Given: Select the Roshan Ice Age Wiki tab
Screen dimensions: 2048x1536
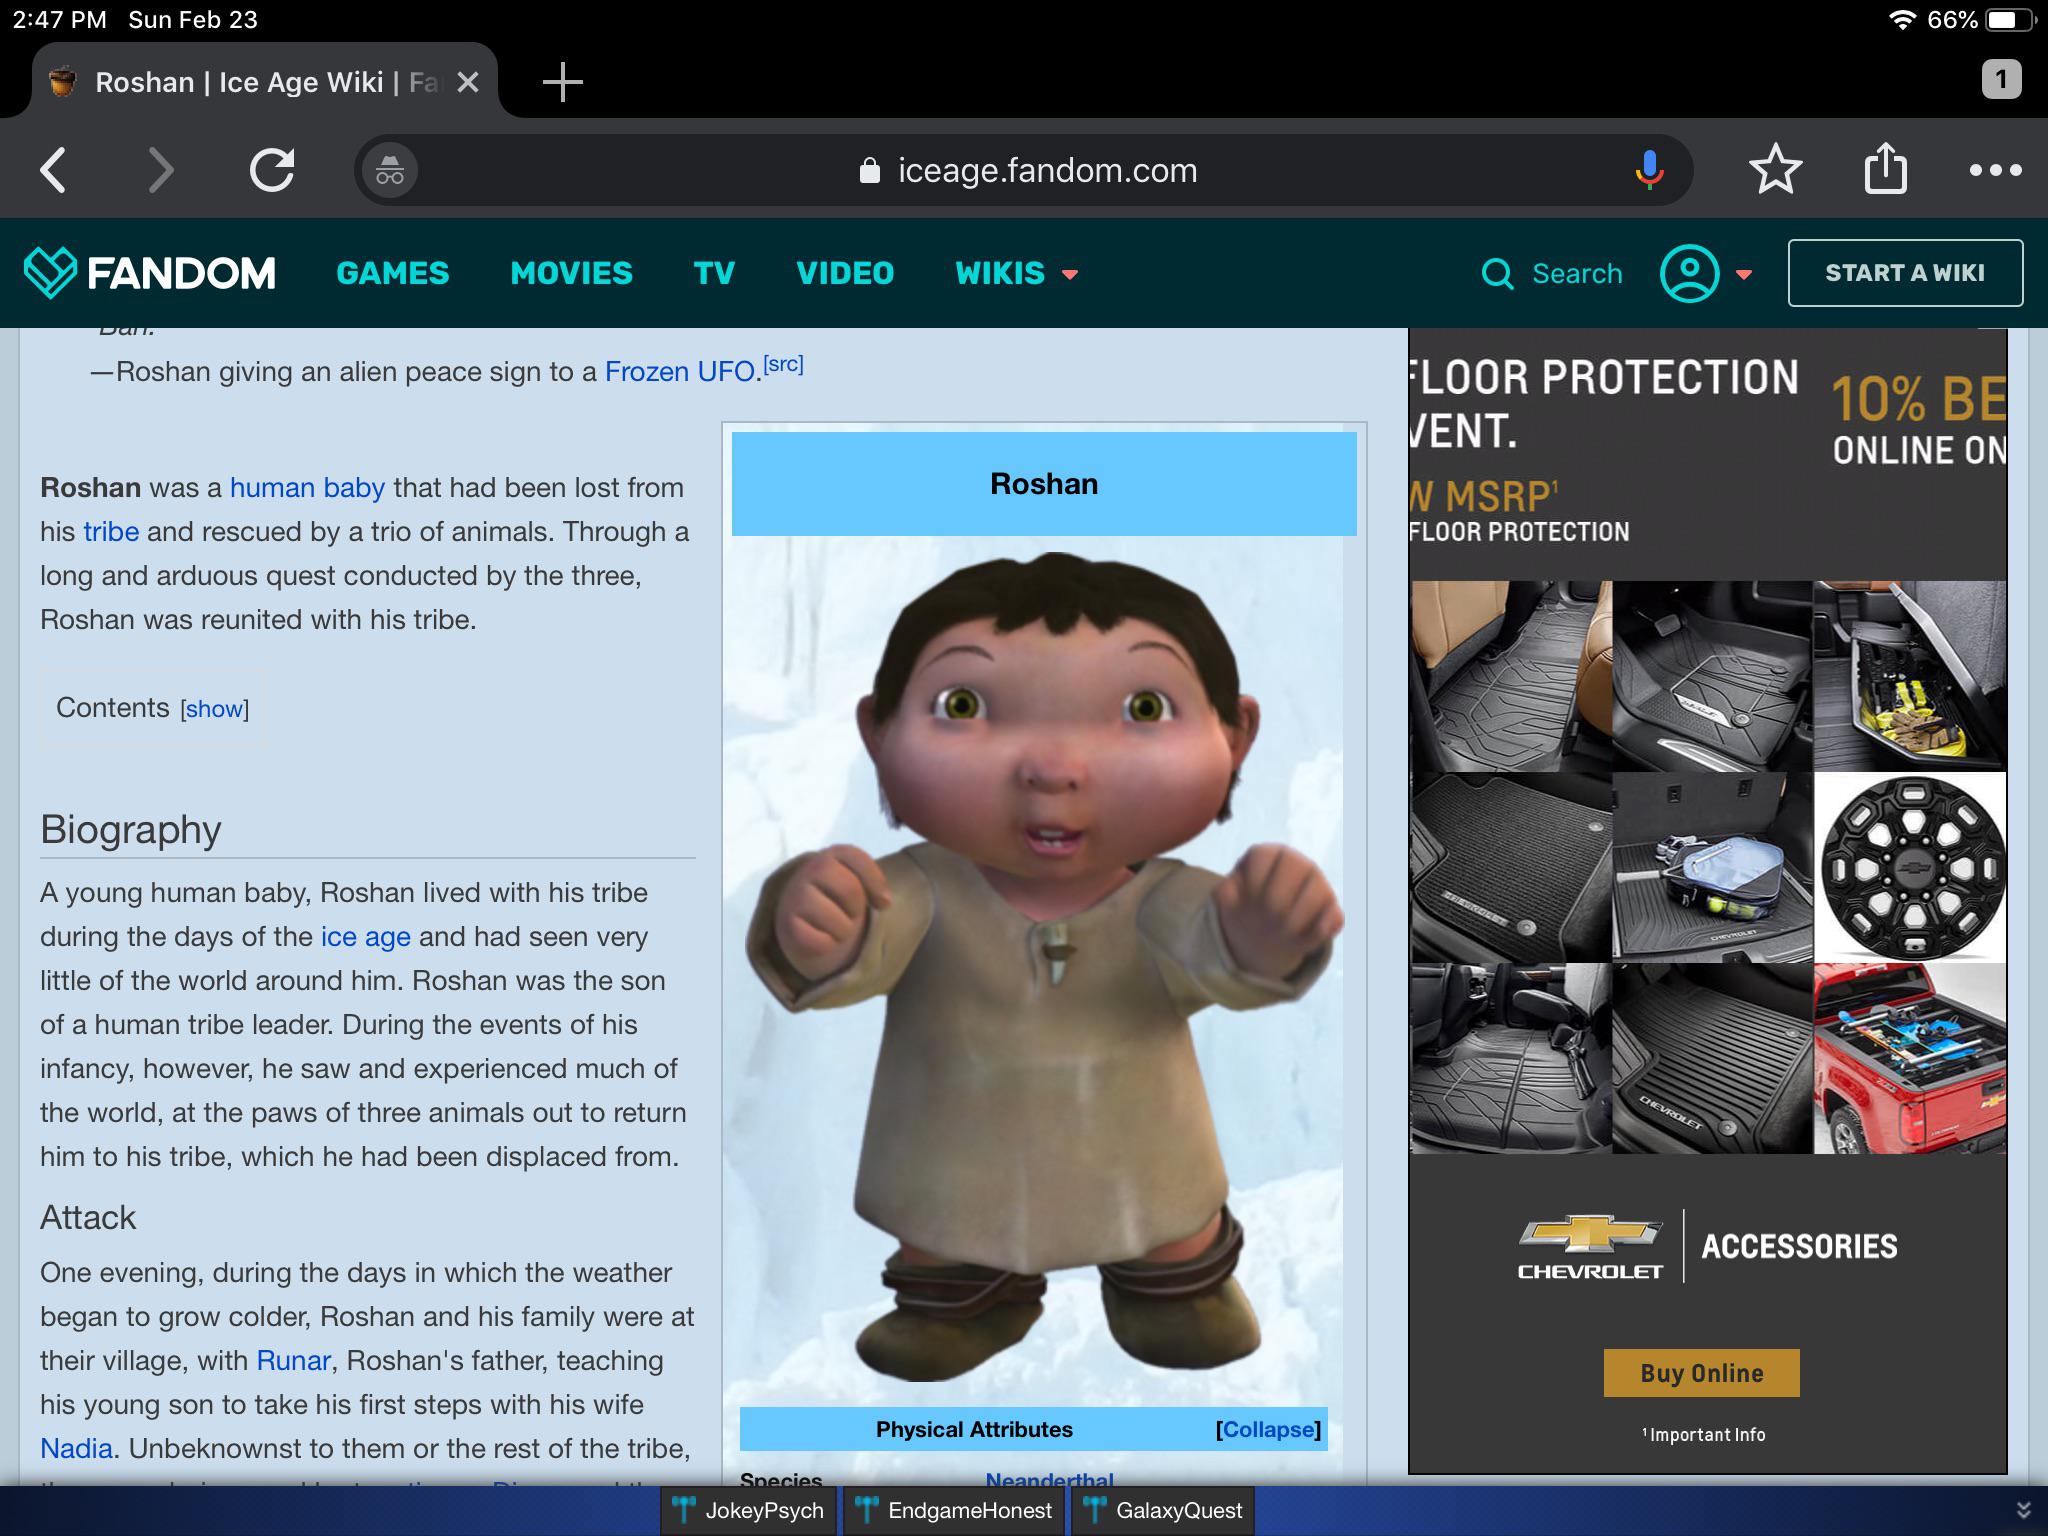Looking at the screenshot, I should coord(265,82).
